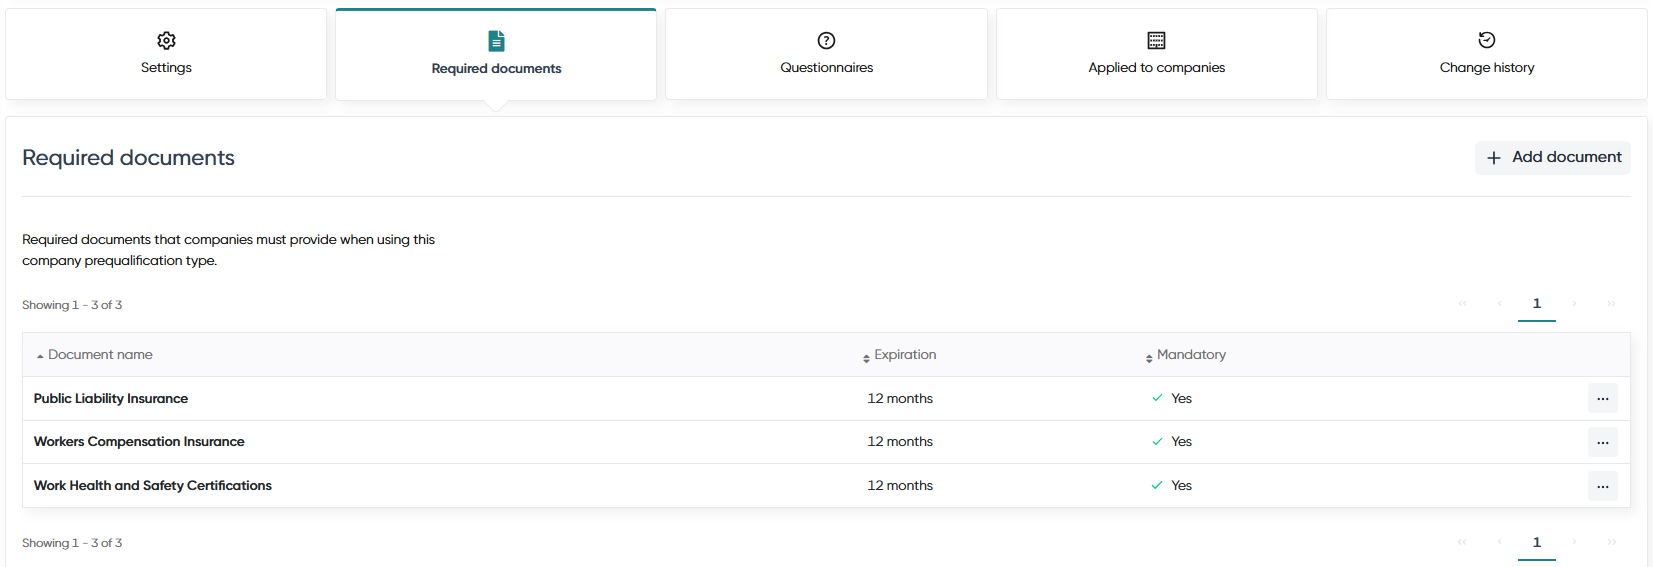The width and height of the screenshot is (1653, 567).
Task: Click the Add document button
Action: tap(1553, 157)
